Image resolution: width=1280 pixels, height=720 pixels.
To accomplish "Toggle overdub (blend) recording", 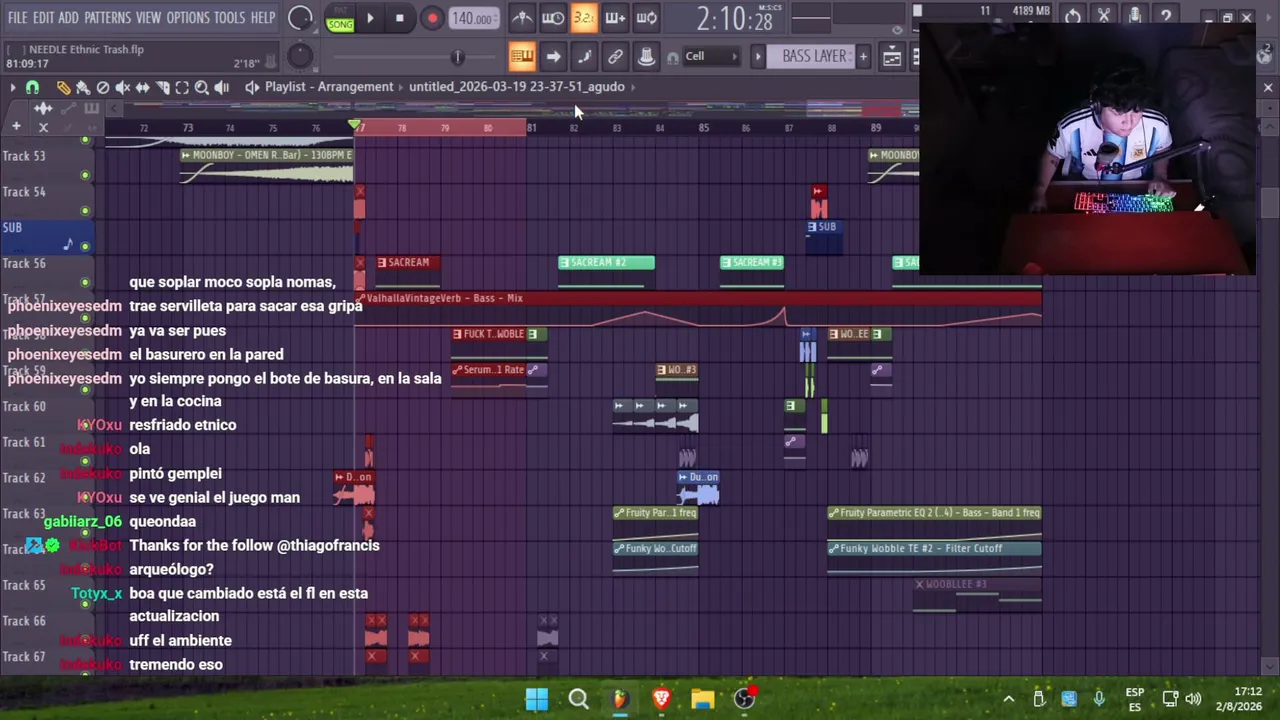I will pos(615,18).
